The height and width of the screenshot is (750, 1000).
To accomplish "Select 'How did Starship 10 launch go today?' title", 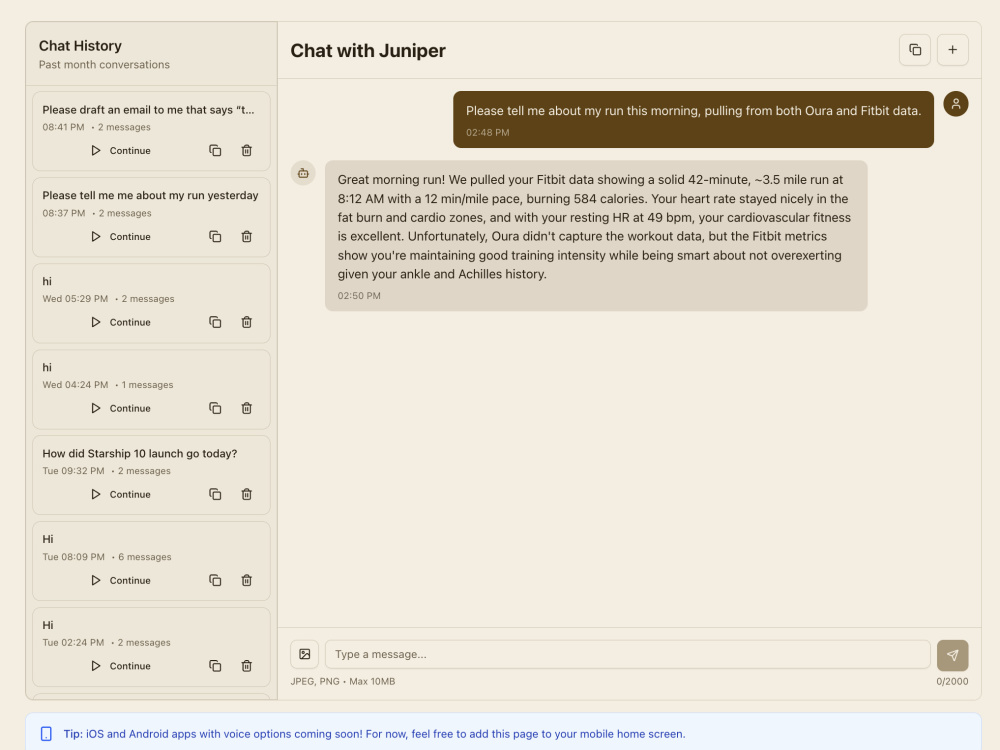I will click(x=140, y=453).
